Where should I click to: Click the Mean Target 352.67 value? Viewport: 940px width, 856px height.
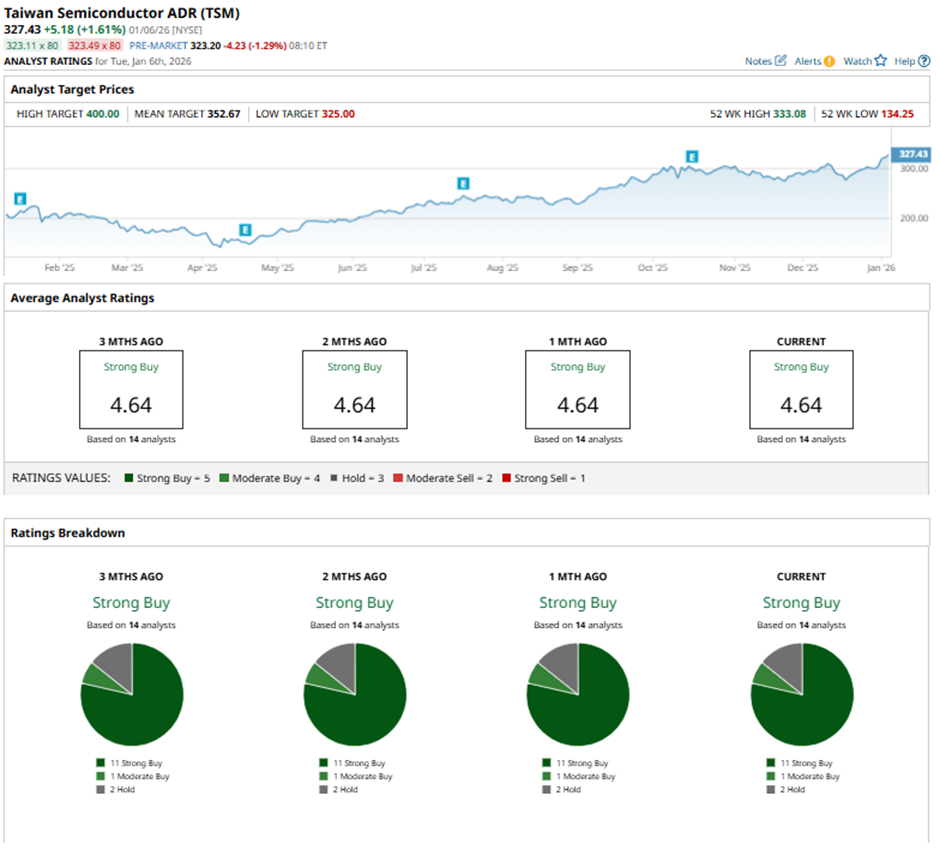tap(225, 114)
